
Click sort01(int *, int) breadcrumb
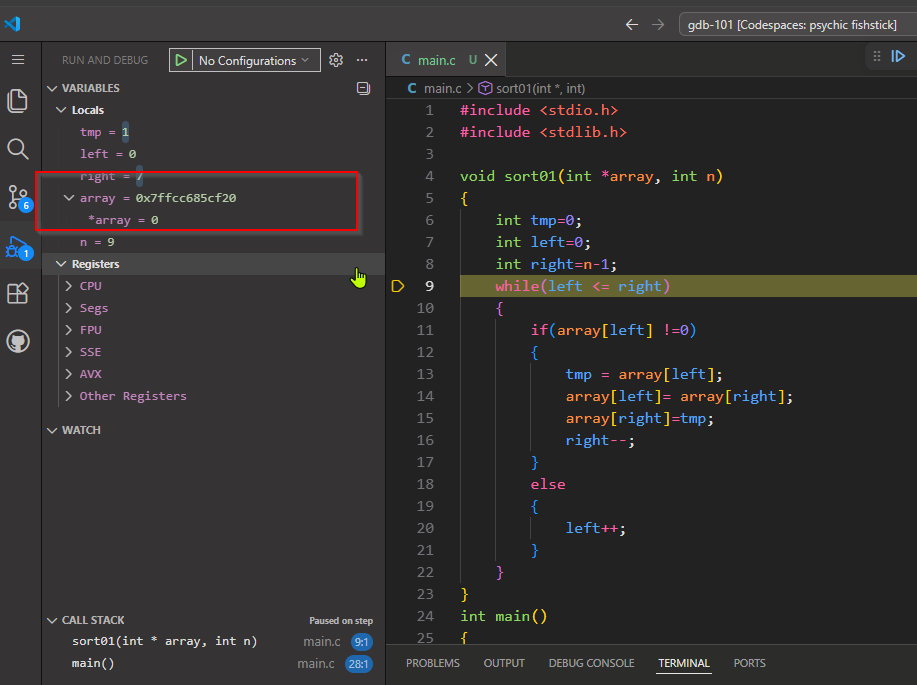tap(540, 88)
